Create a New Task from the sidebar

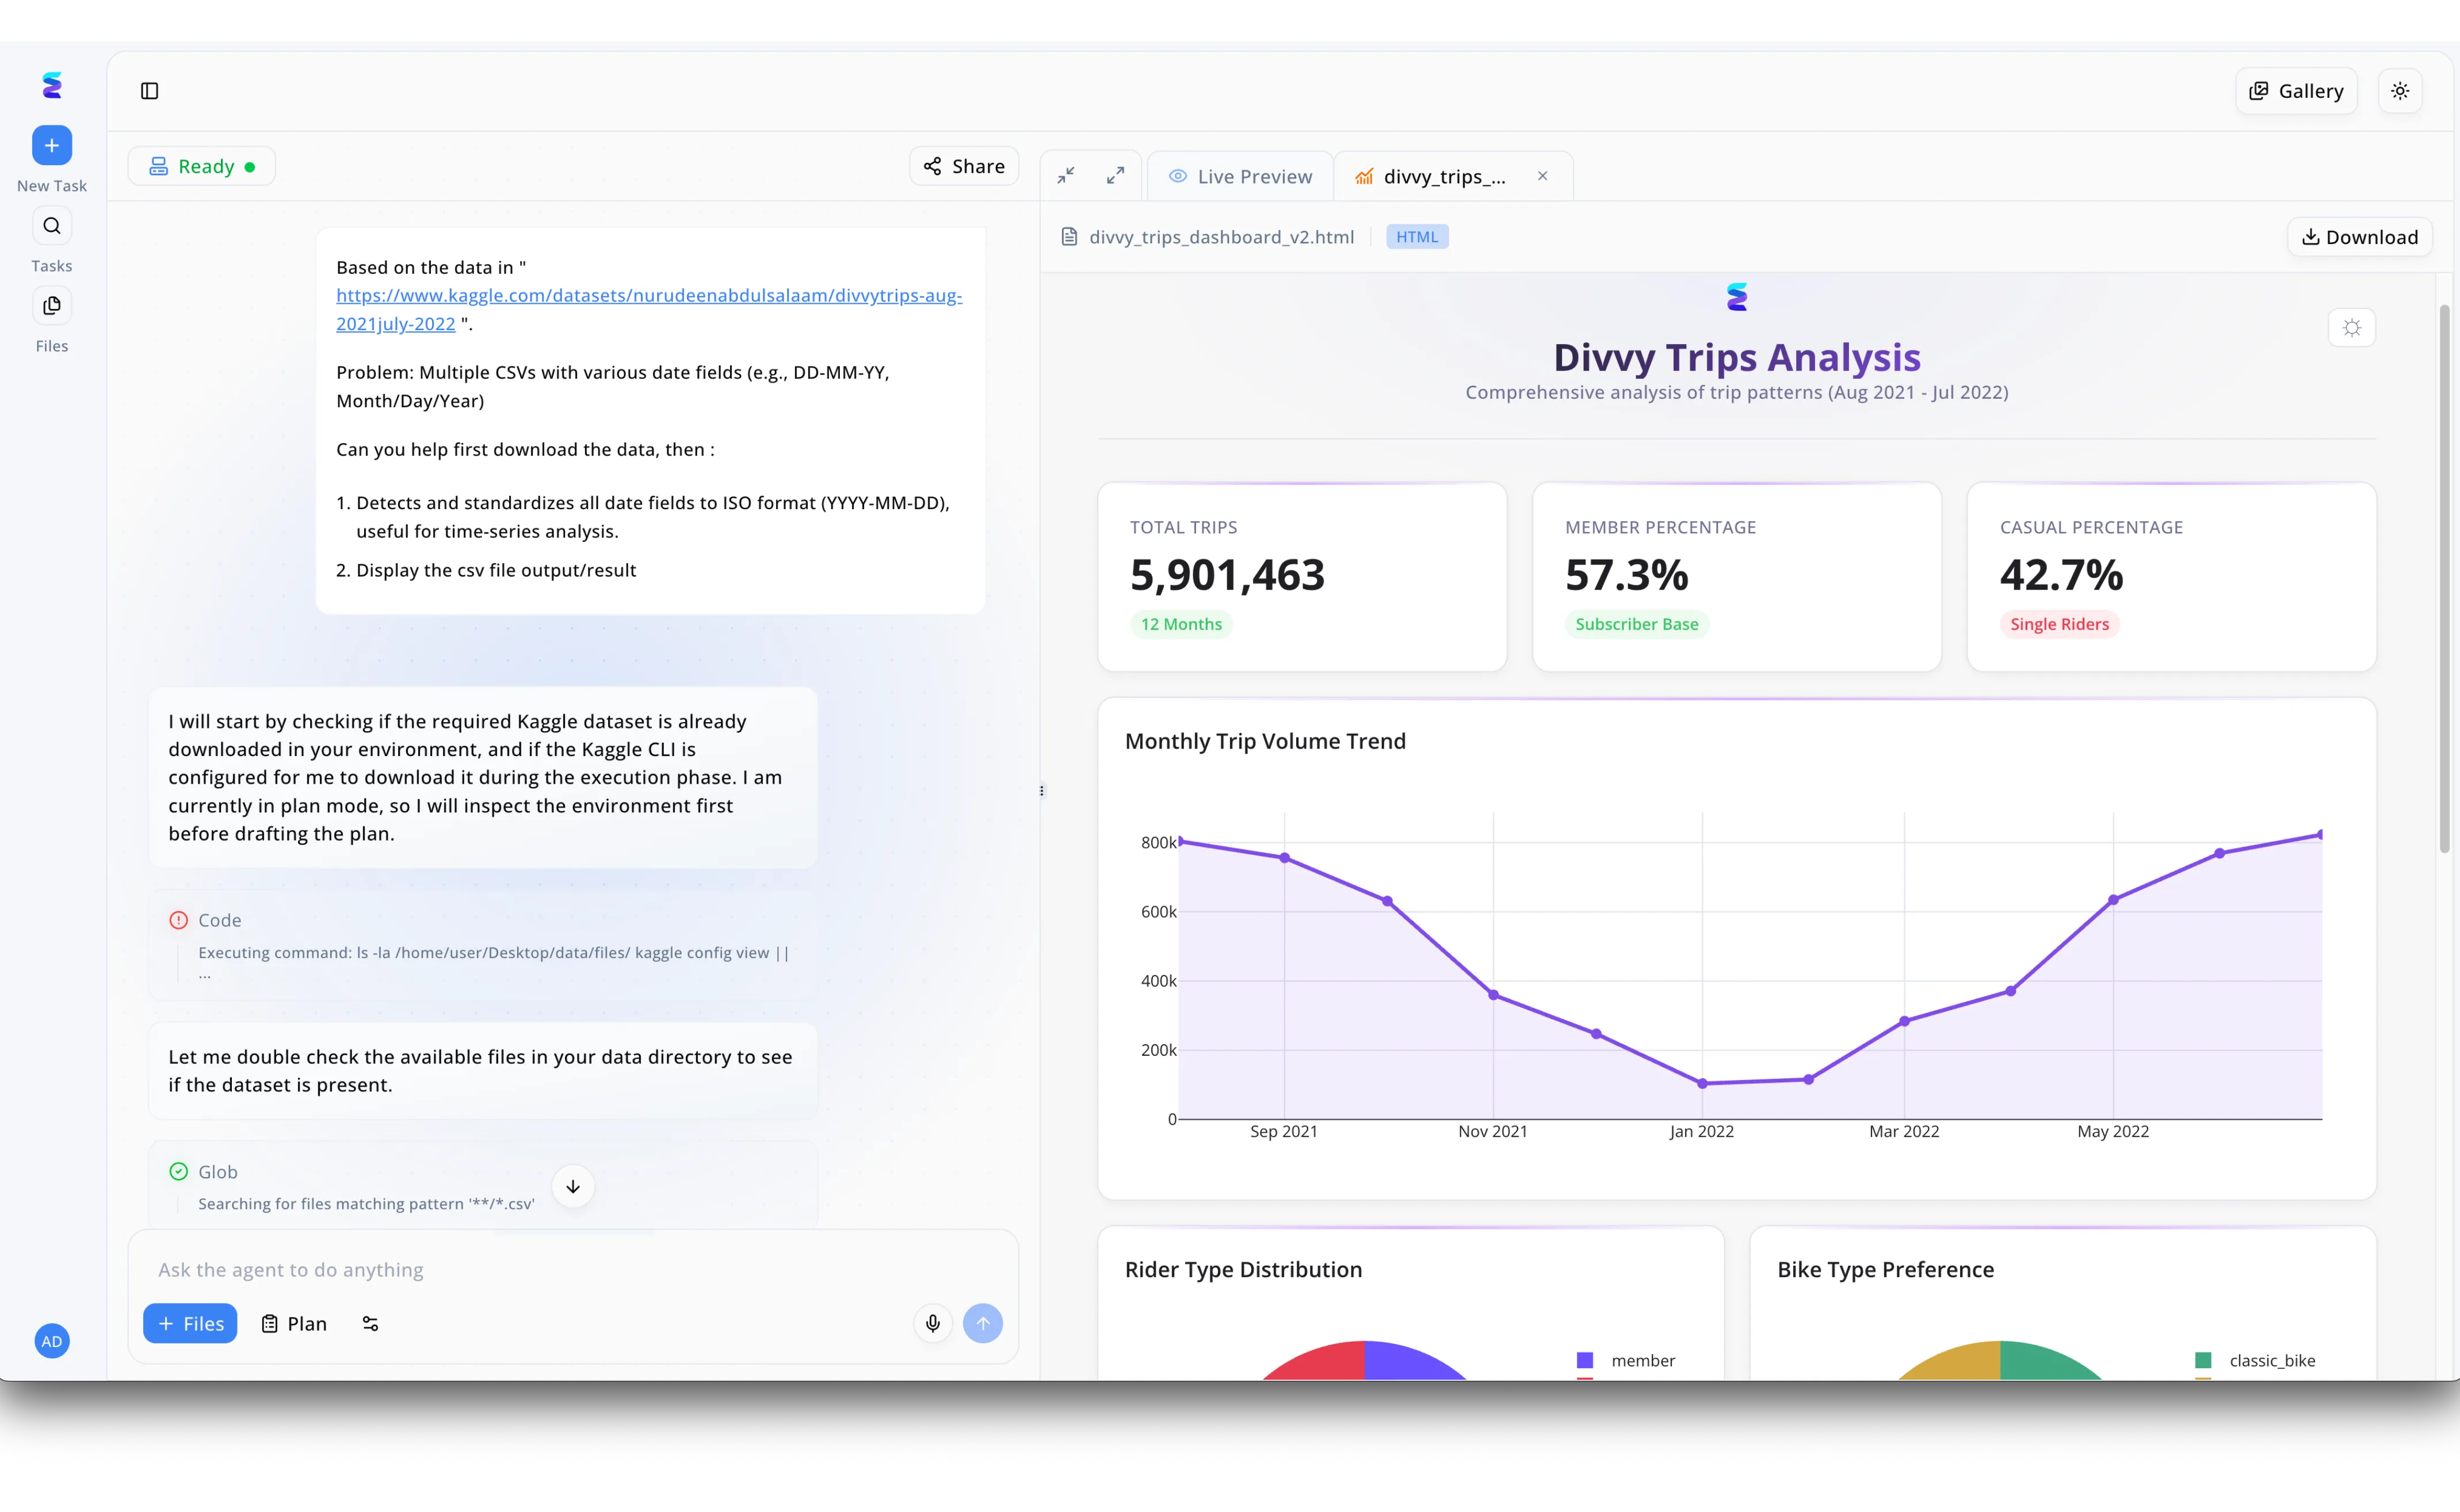click(51, 145)
